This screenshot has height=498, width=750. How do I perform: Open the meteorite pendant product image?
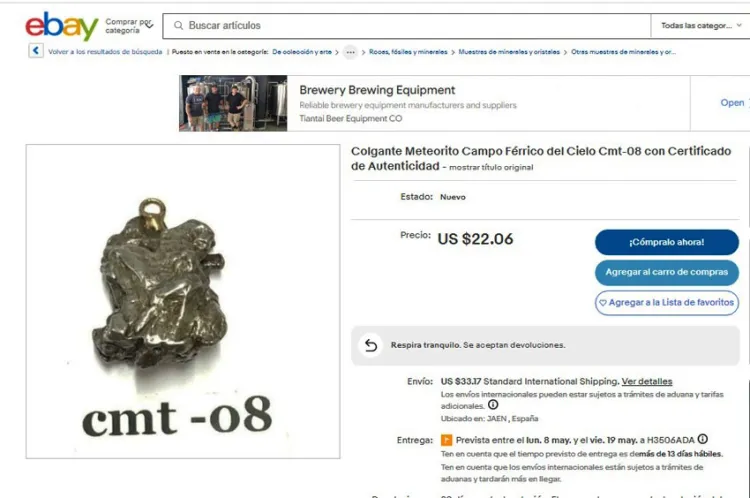pyautogui.click(x=183, y=301)
